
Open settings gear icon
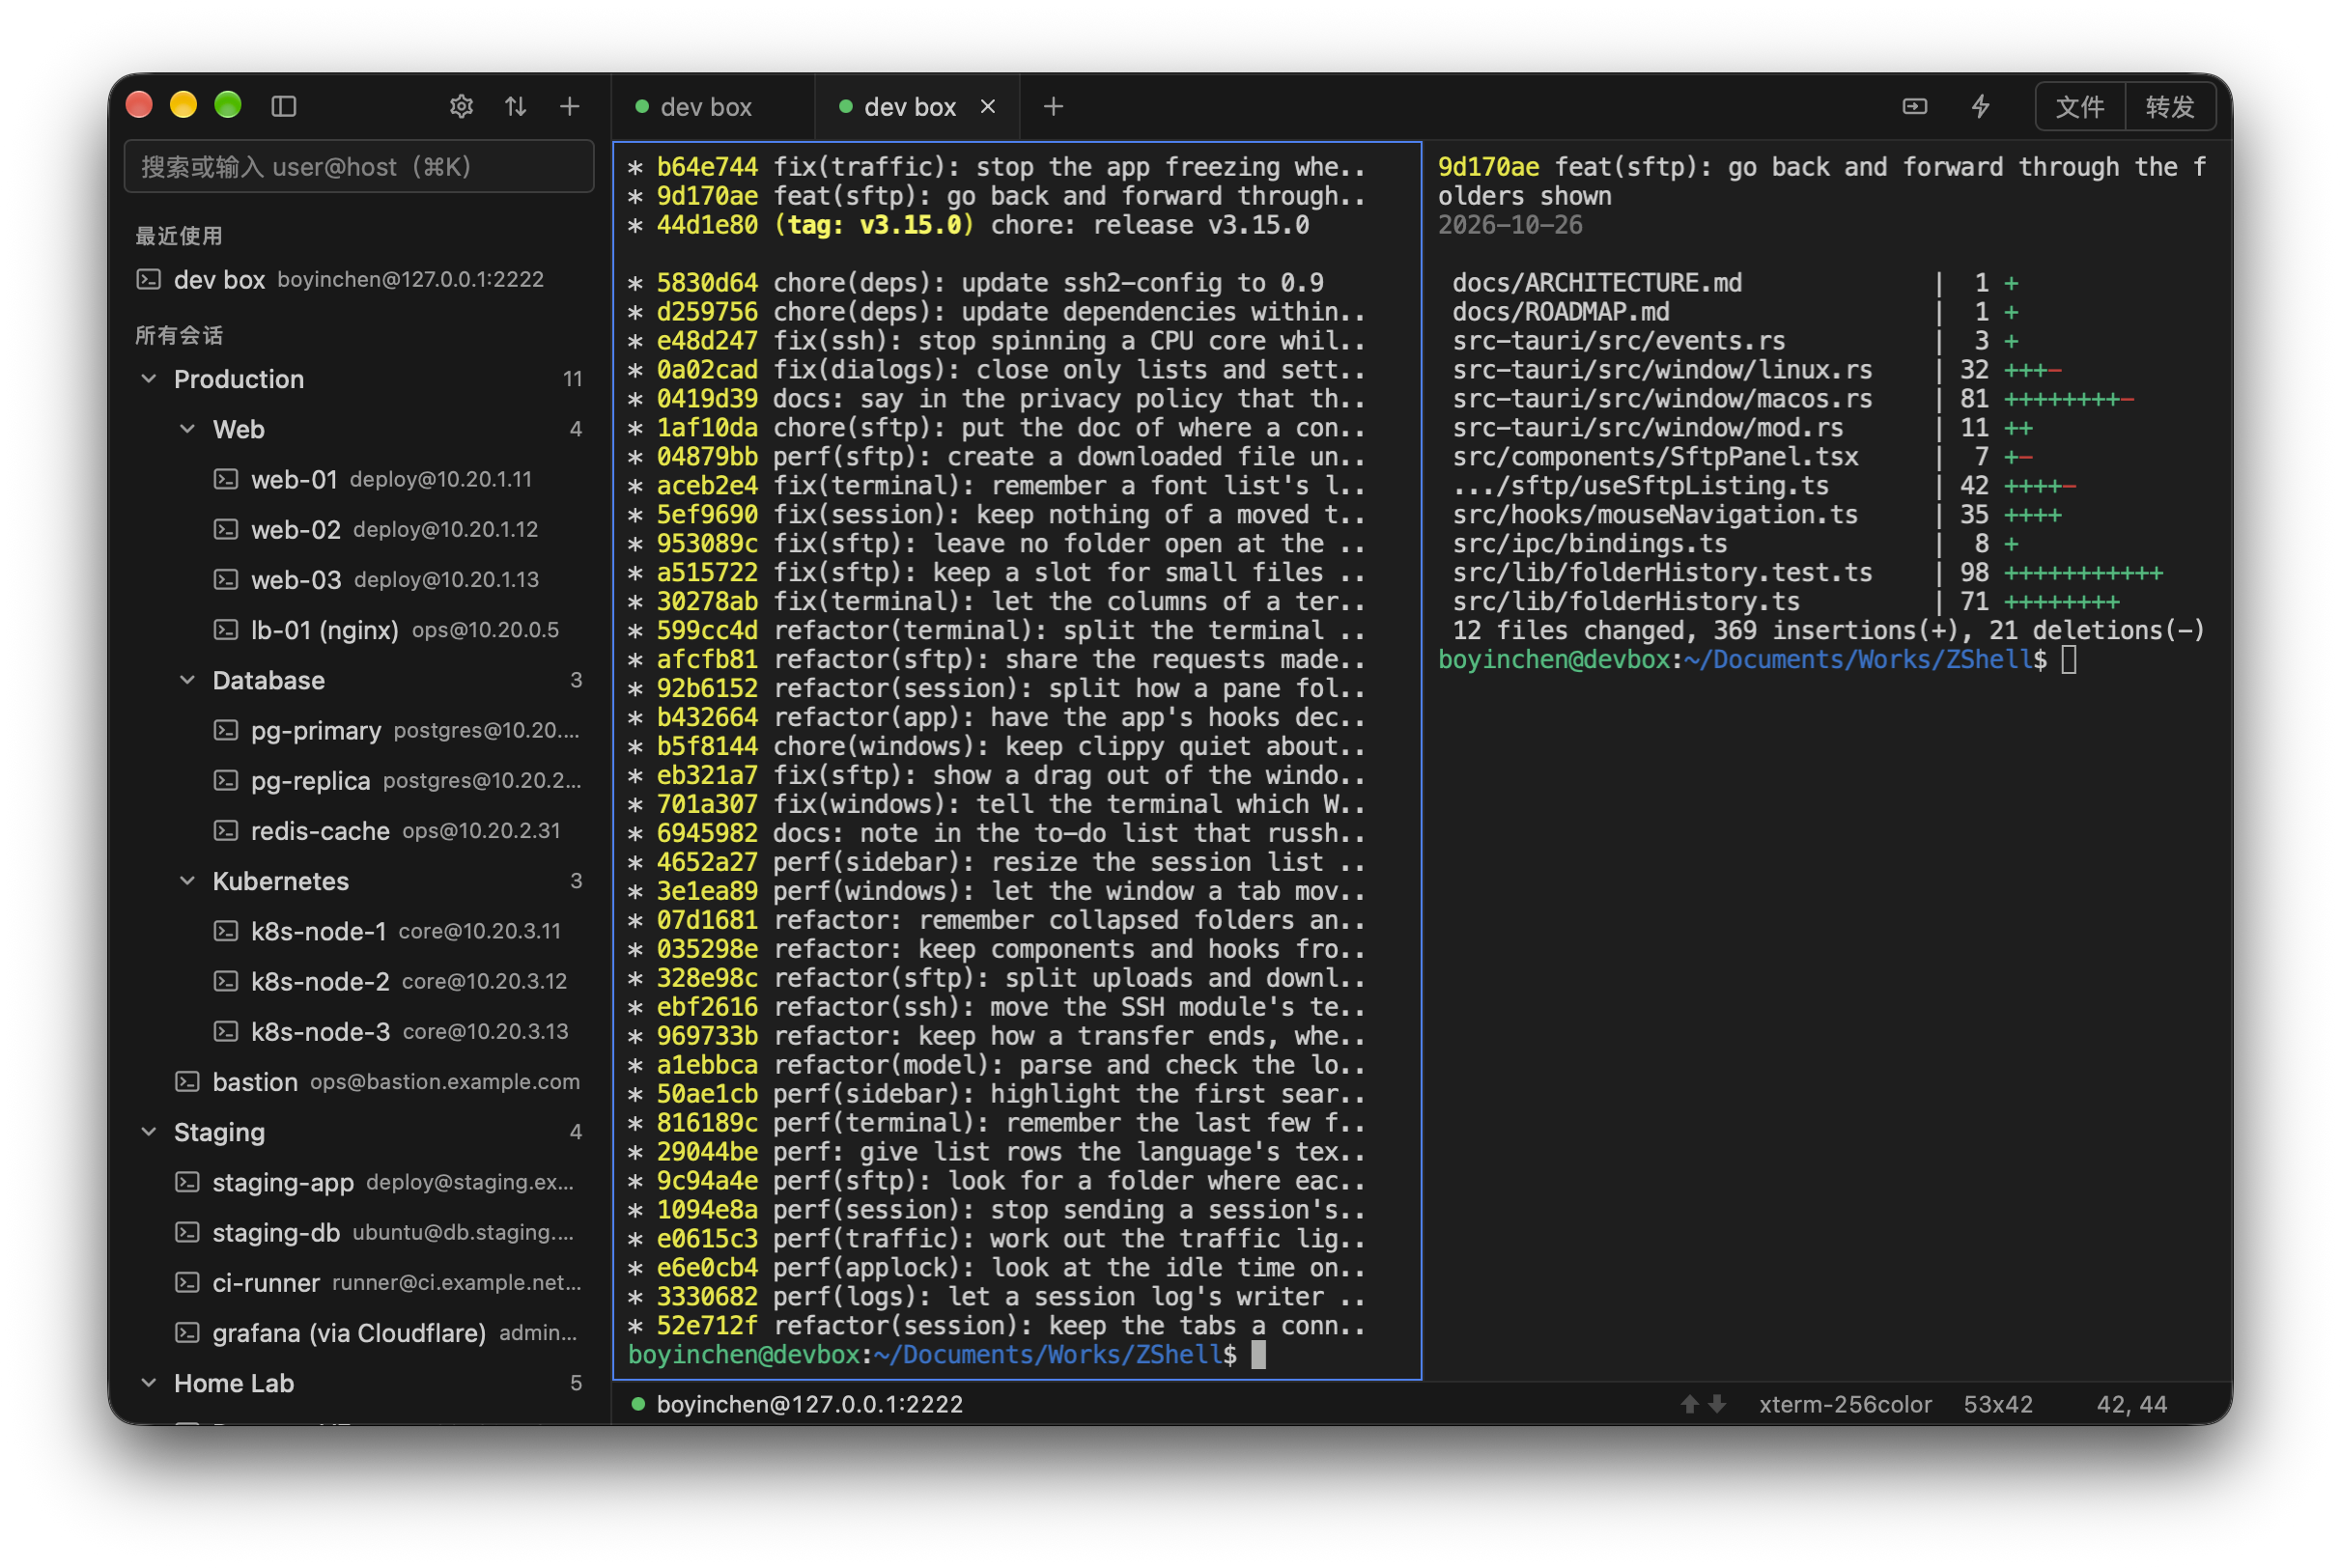tap(461, 106)
